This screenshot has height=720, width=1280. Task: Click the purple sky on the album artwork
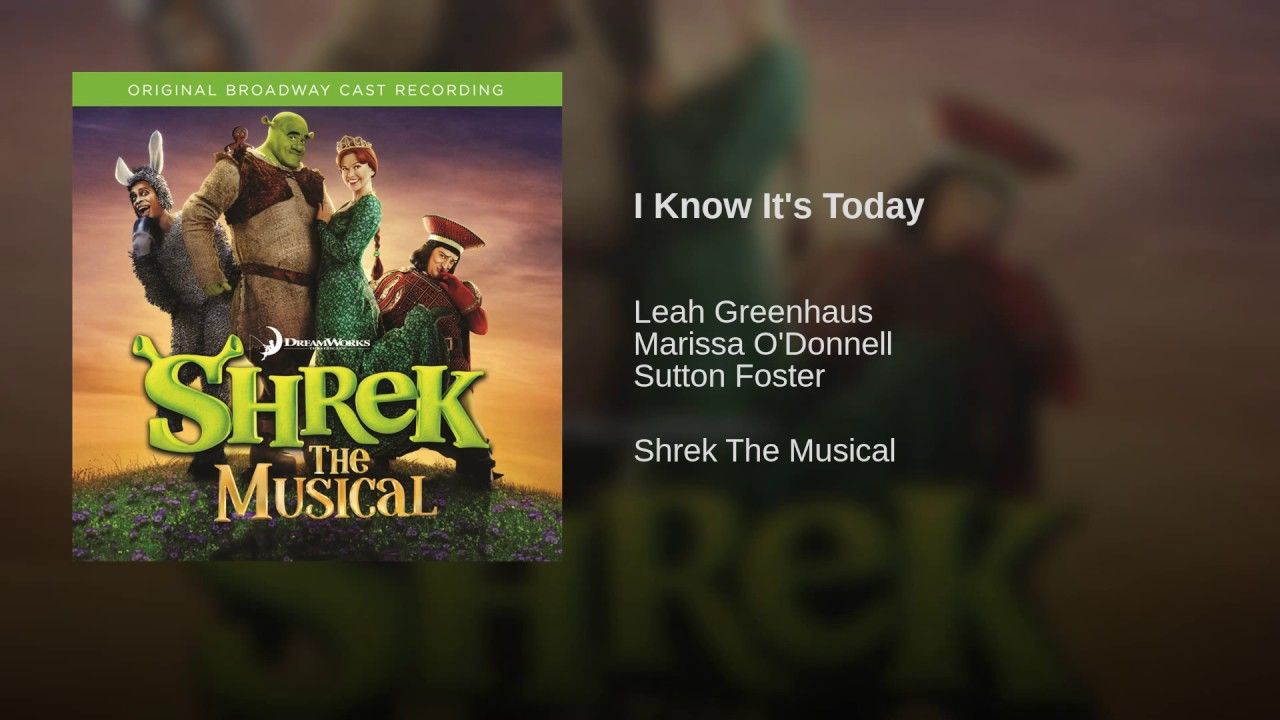[x=480, y=150]
